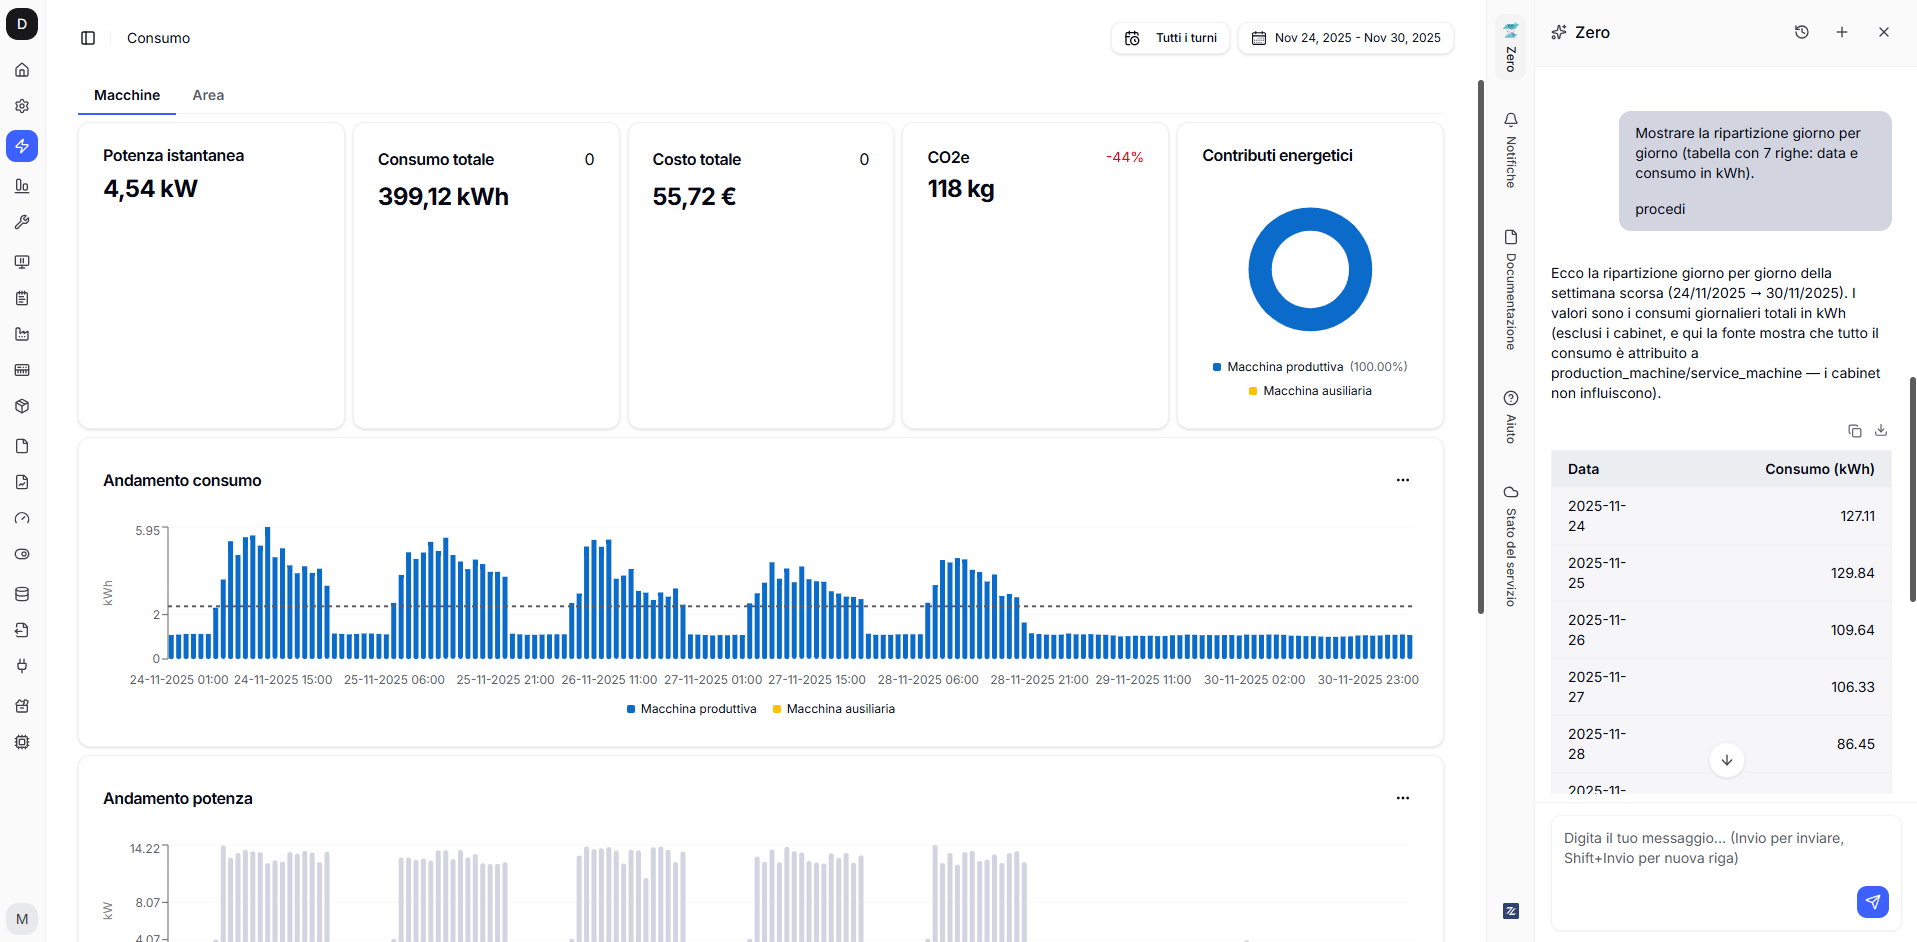This screenshot has width=1917, height=942.
Task: Click the Consumo (kWh) column header
Action: [x=1820, y=469]
